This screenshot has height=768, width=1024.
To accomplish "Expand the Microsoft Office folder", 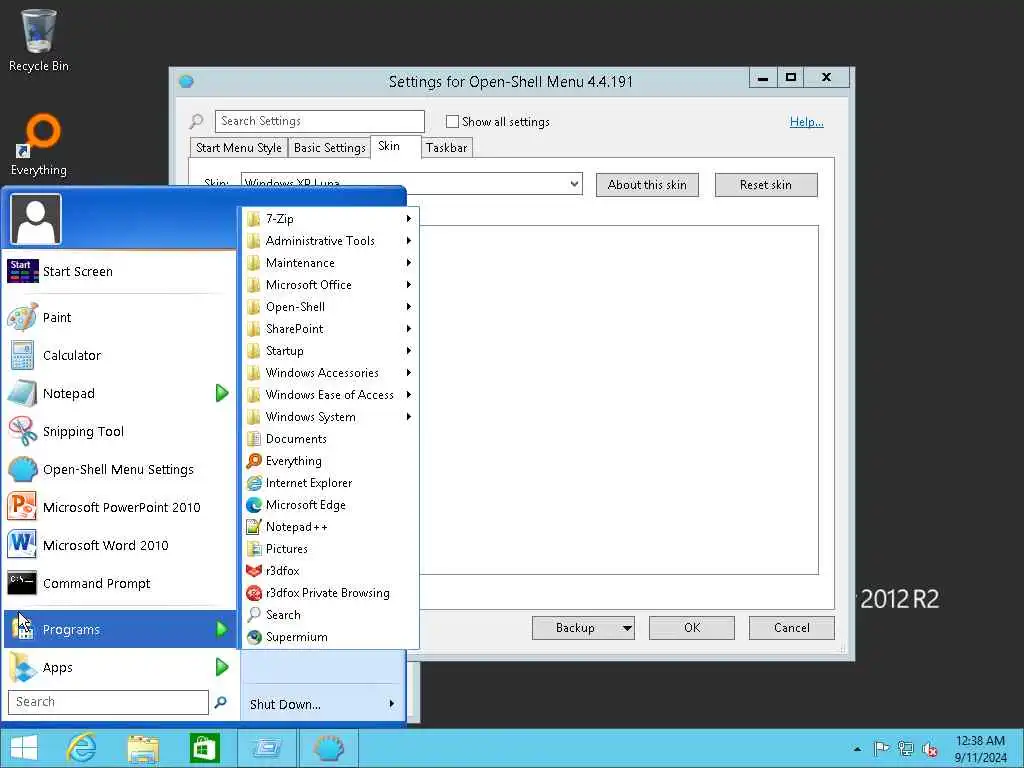I will click(x=330, y=285).
